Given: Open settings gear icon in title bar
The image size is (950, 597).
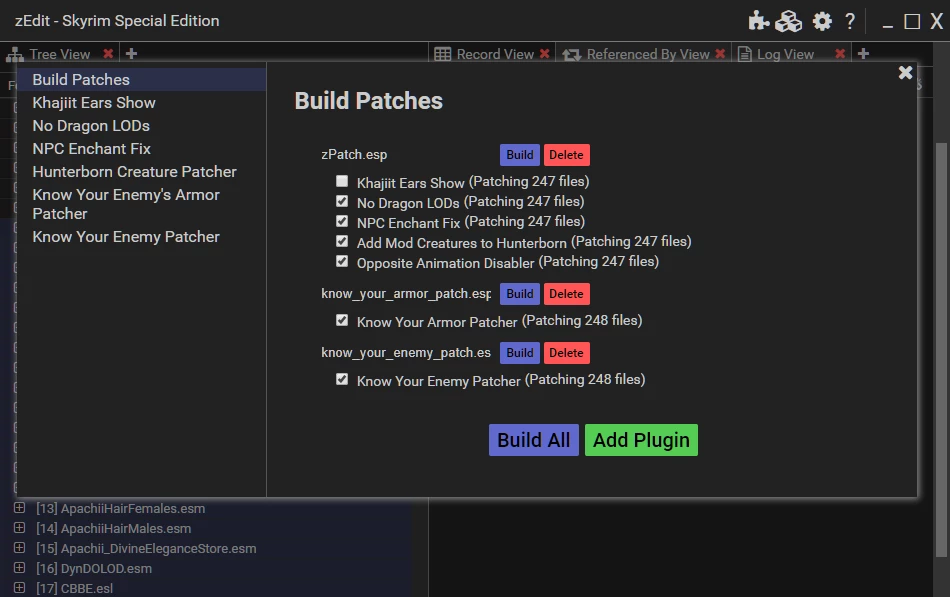Looking at the screenshot, I should tap(822, 21).
